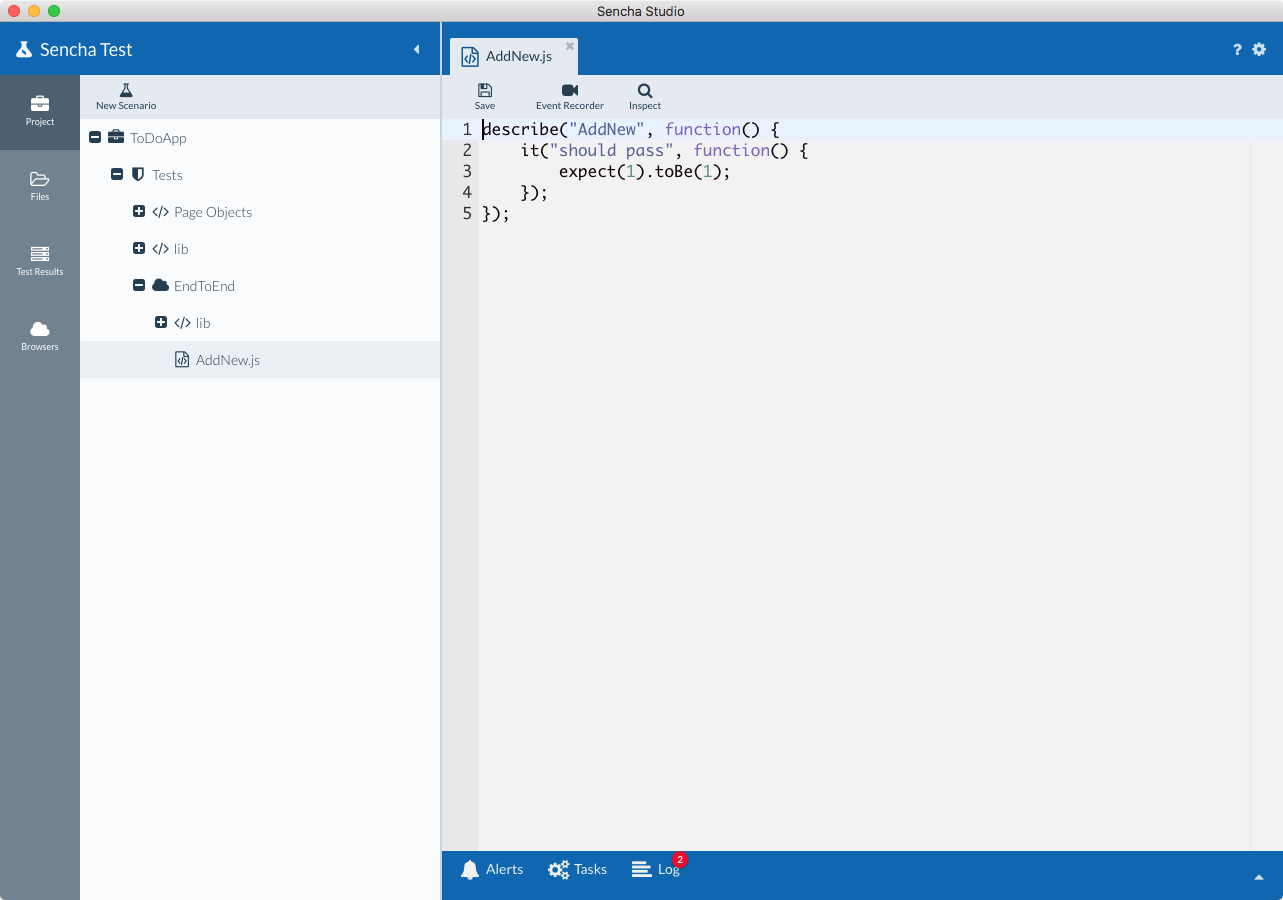
Task: Expand the bottom panel with up arrow
Action: tap(1258, 877)
